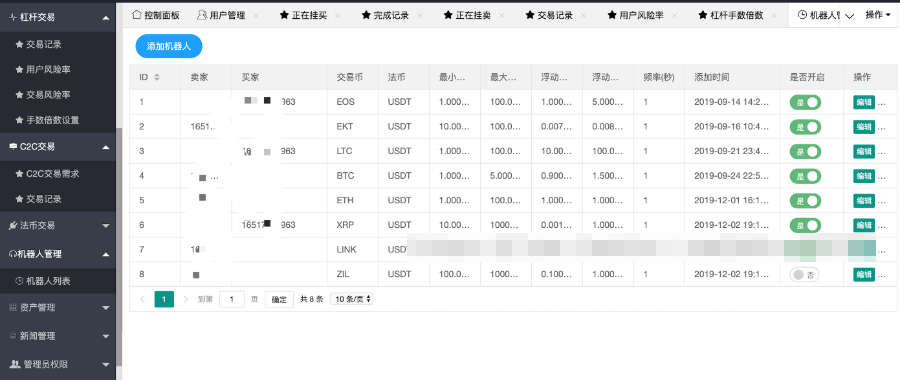This screenshot has height=380, width=900.
Task: Switch to the 正在挂卖 tab
Action: [467, 15]
